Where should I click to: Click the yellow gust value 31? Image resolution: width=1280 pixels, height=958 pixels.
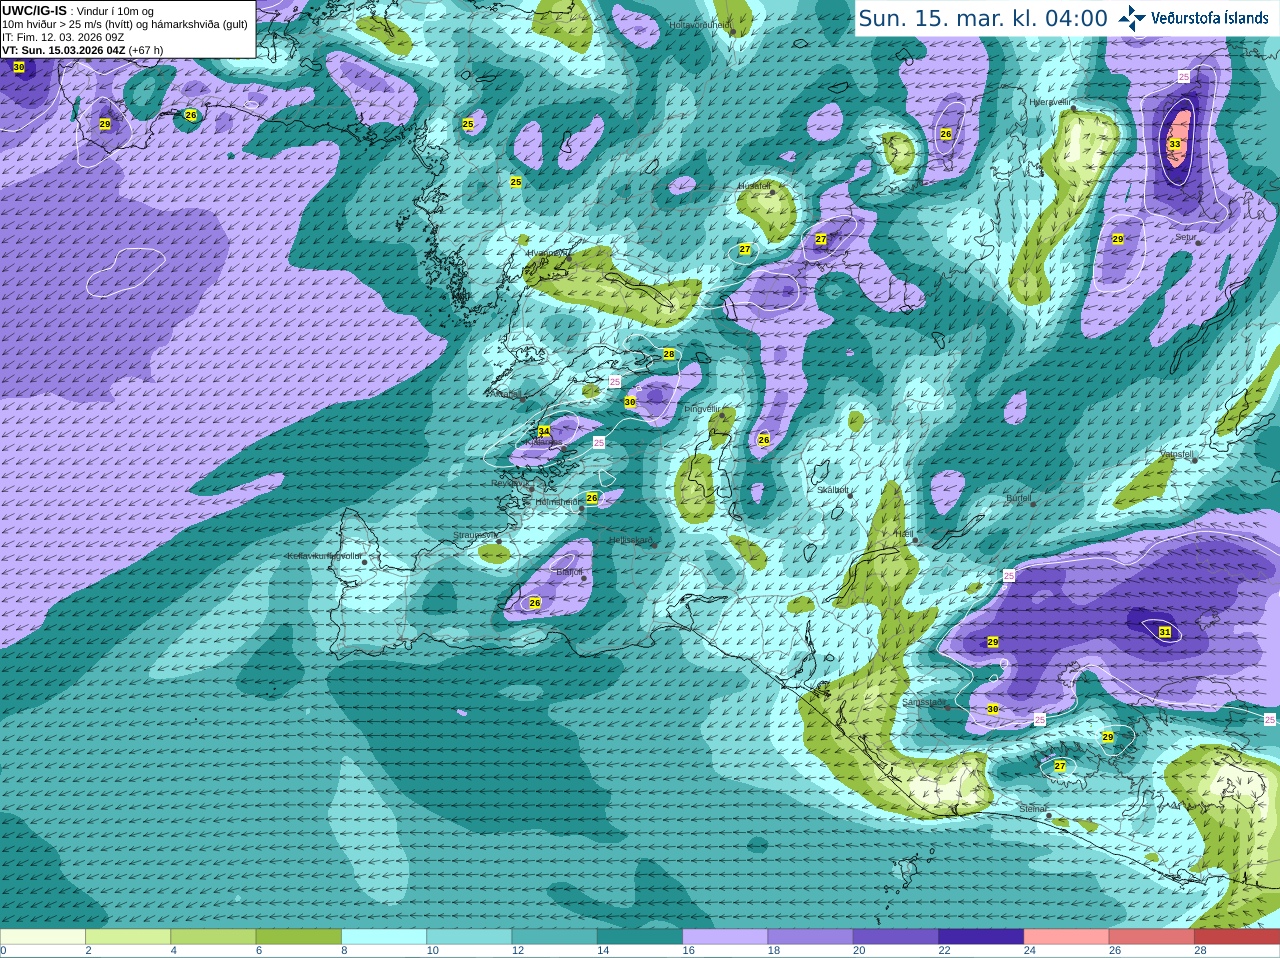(x=1165, y=632)
